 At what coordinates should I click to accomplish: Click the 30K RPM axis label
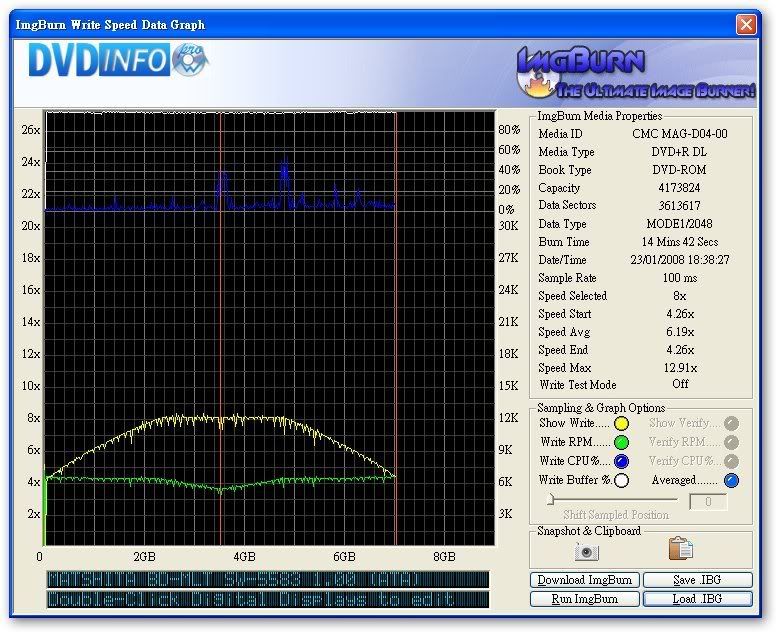508,226
